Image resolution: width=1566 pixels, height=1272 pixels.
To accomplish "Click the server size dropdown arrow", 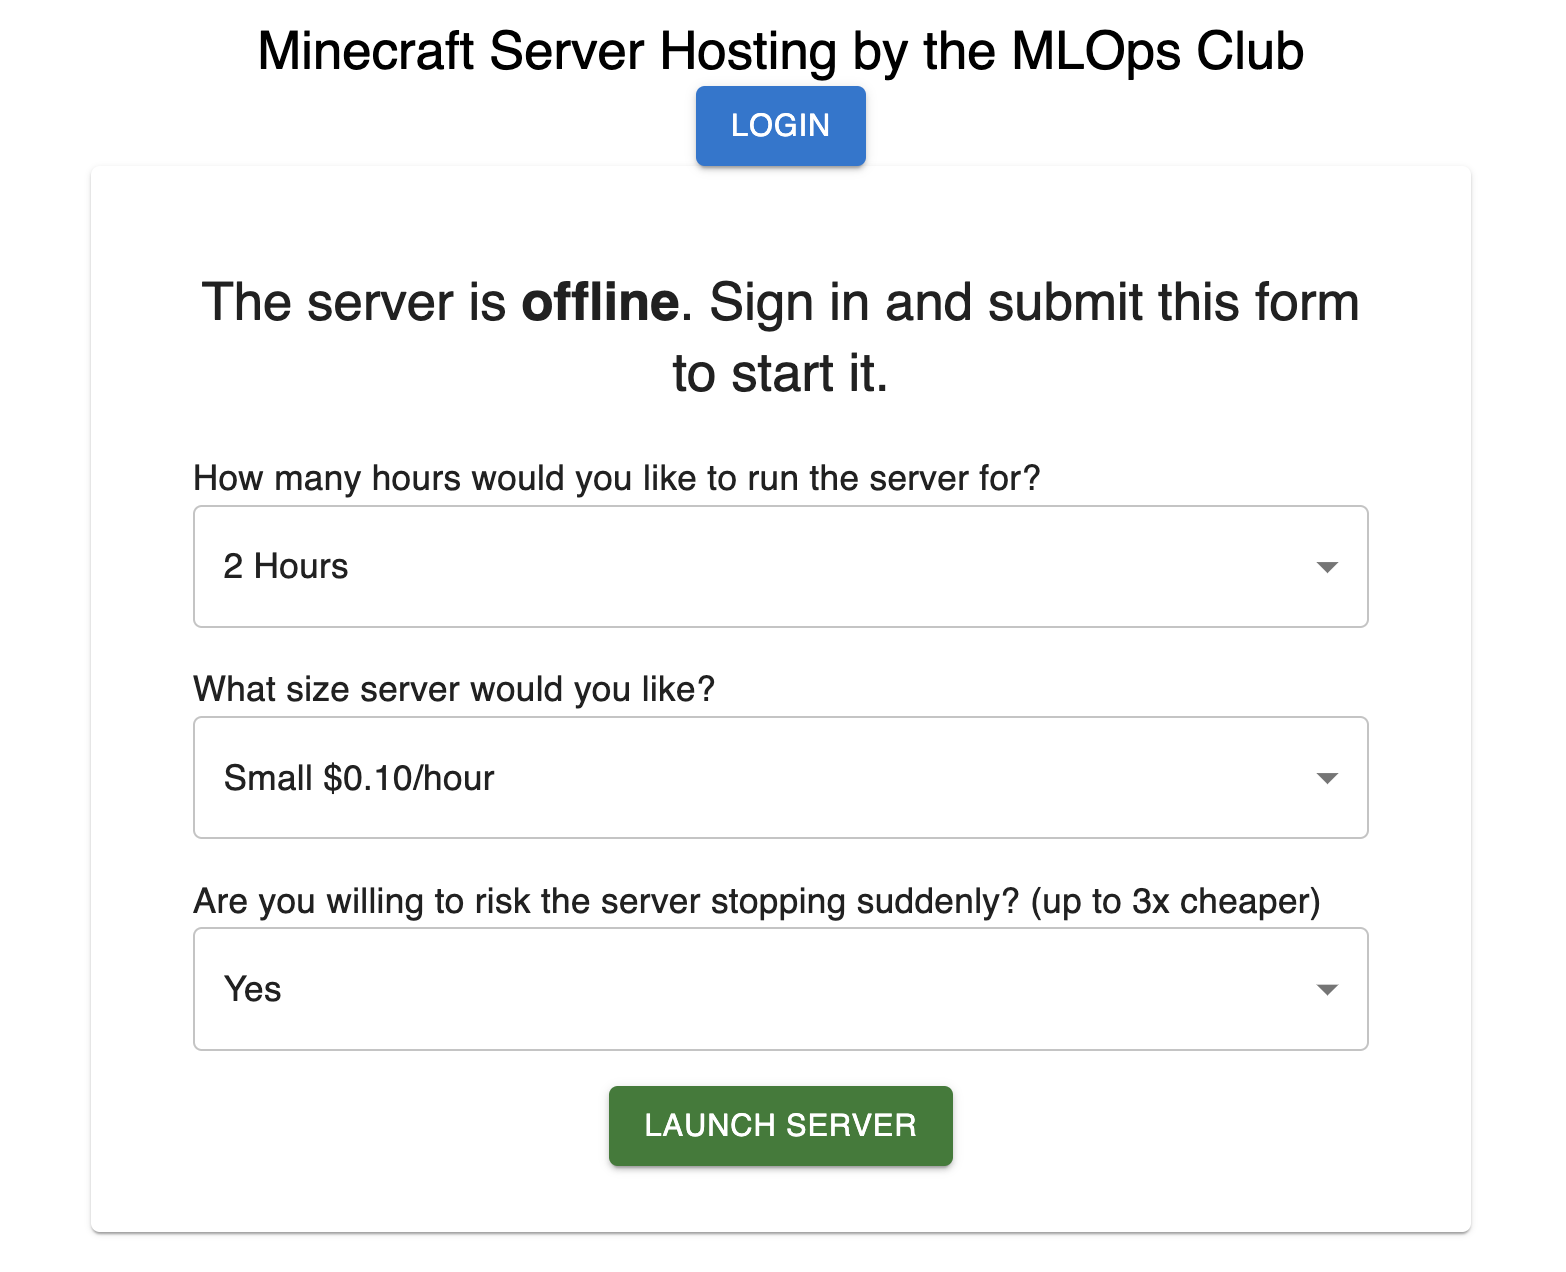I will (x=1327, y=778).
